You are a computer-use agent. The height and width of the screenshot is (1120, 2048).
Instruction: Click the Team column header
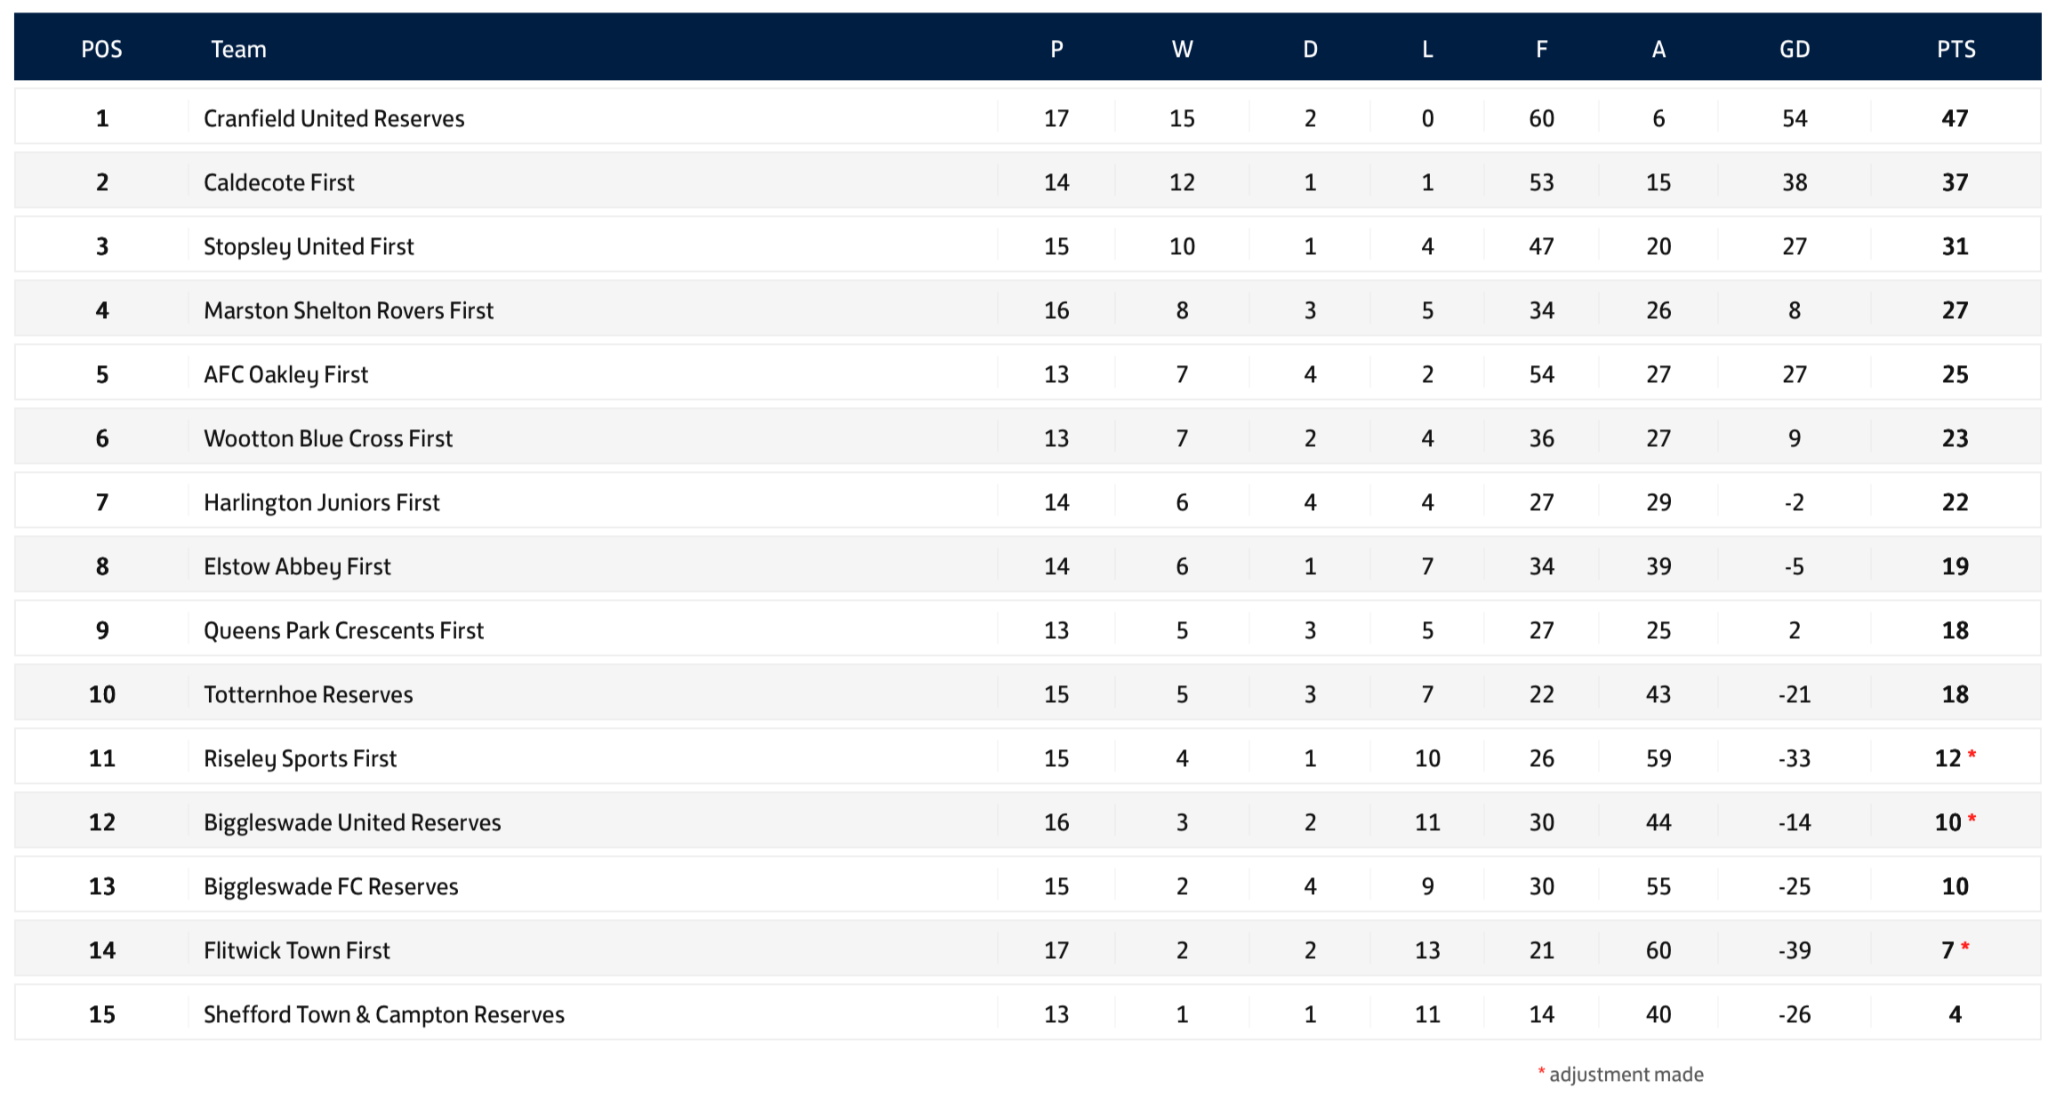point(238,49)
